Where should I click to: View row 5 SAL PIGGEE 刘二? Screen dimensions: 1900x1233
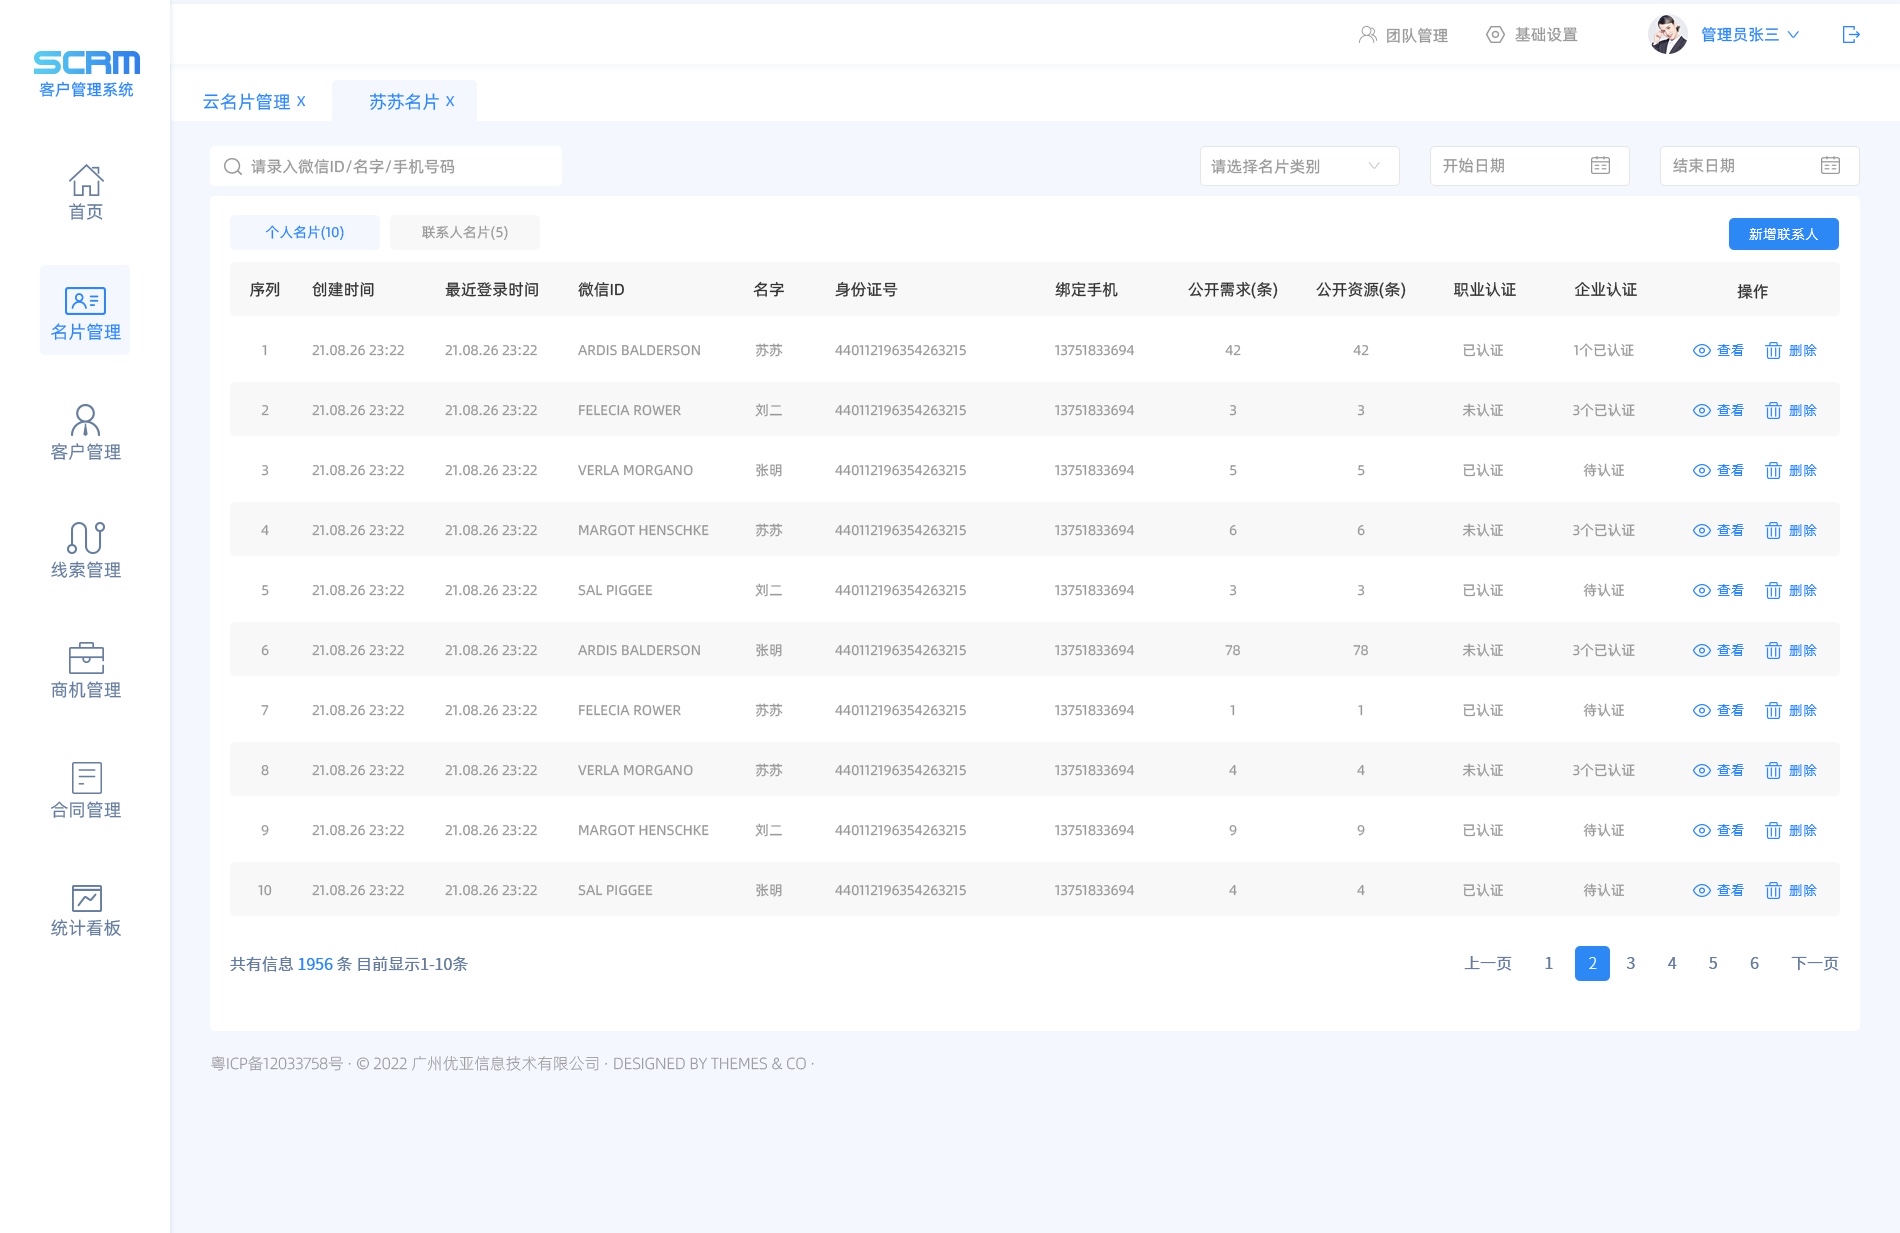[x=1718, y=590]
